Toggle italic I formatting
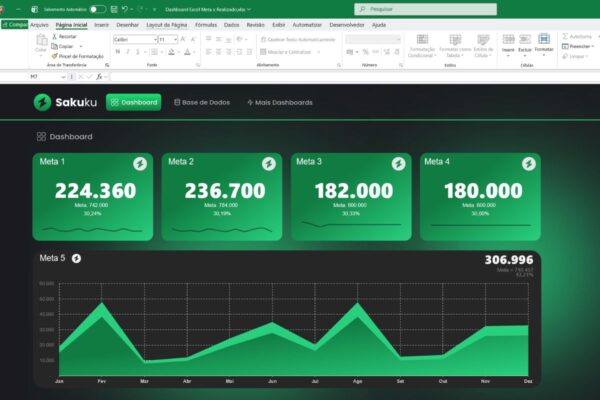Viewport: 600px width, 400px height. [128, 52]
